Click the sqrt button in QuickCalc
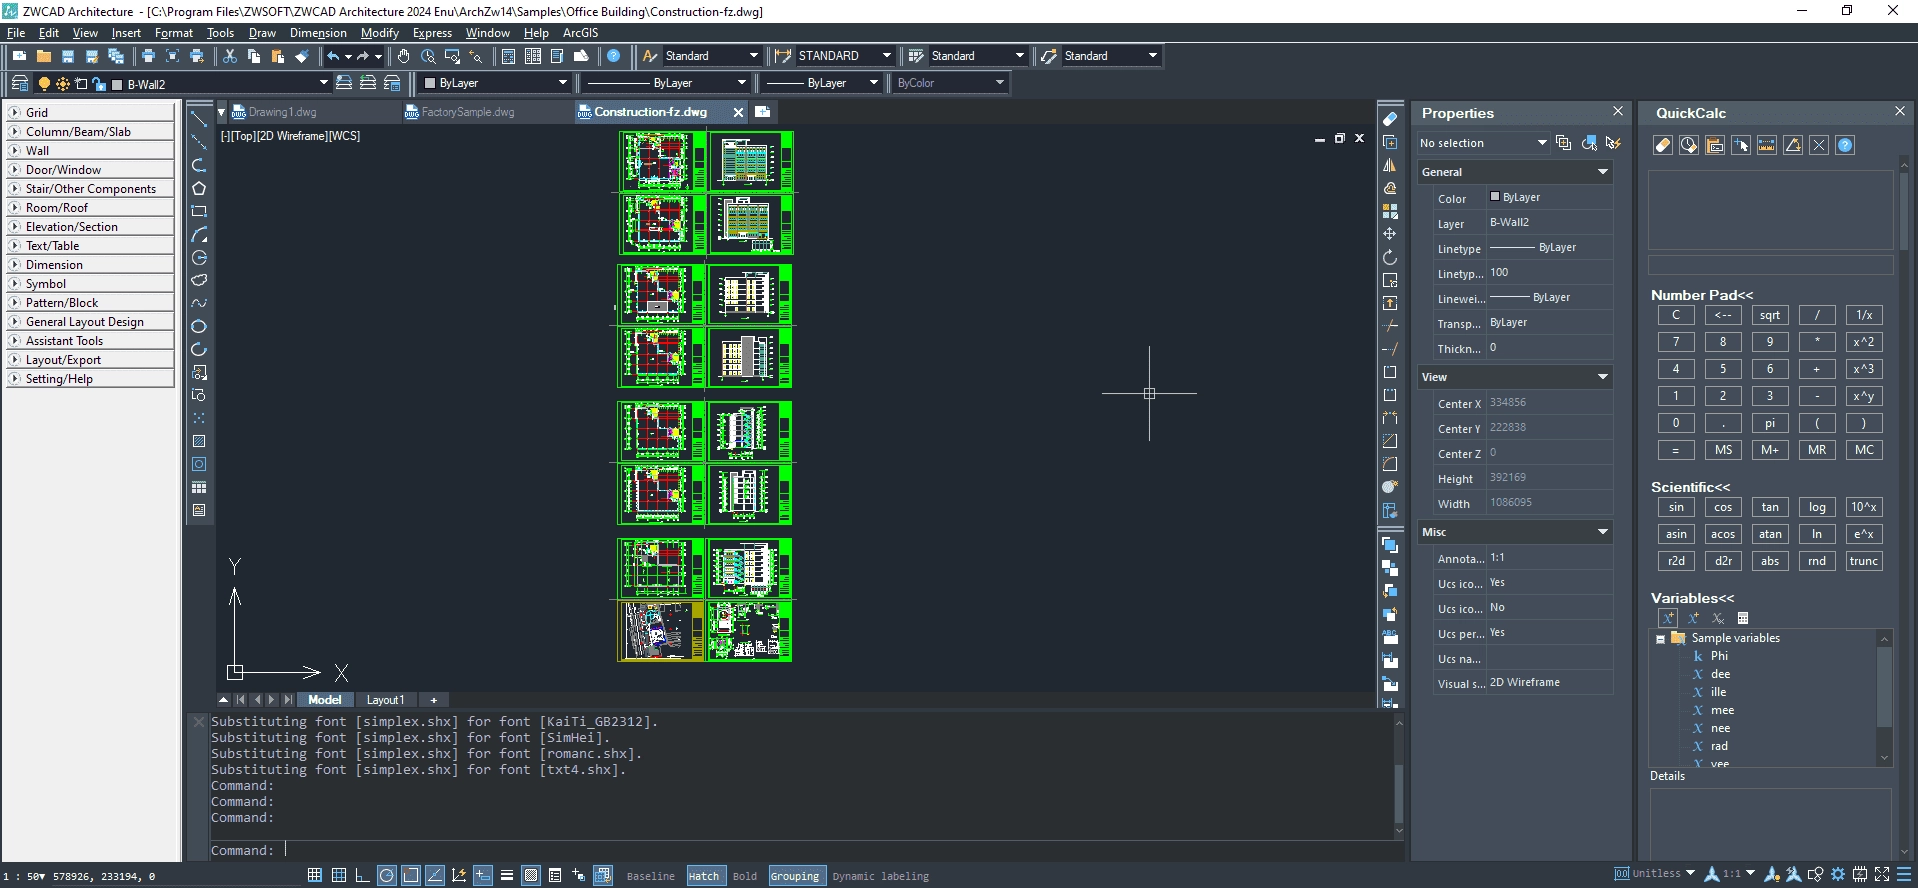Screen dimensions: 1918x888 pos(1770,315)
